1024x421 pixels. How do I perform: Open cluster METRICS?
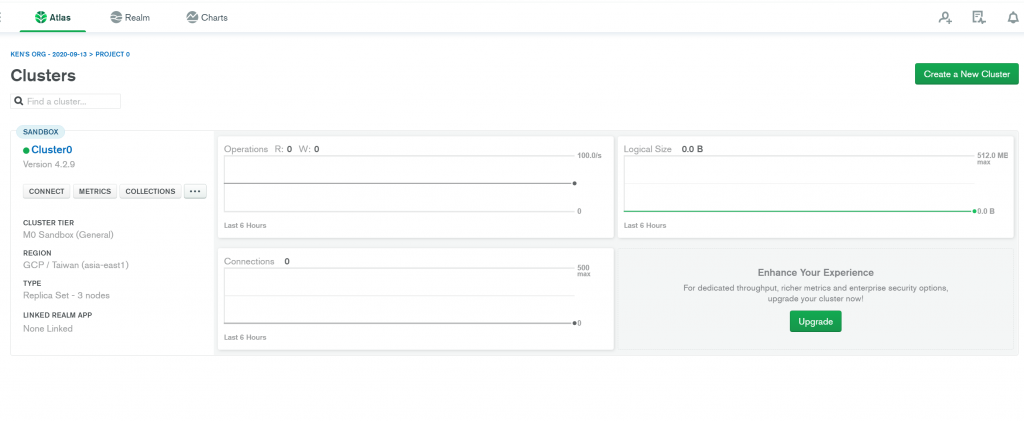(x=95, y=191)
